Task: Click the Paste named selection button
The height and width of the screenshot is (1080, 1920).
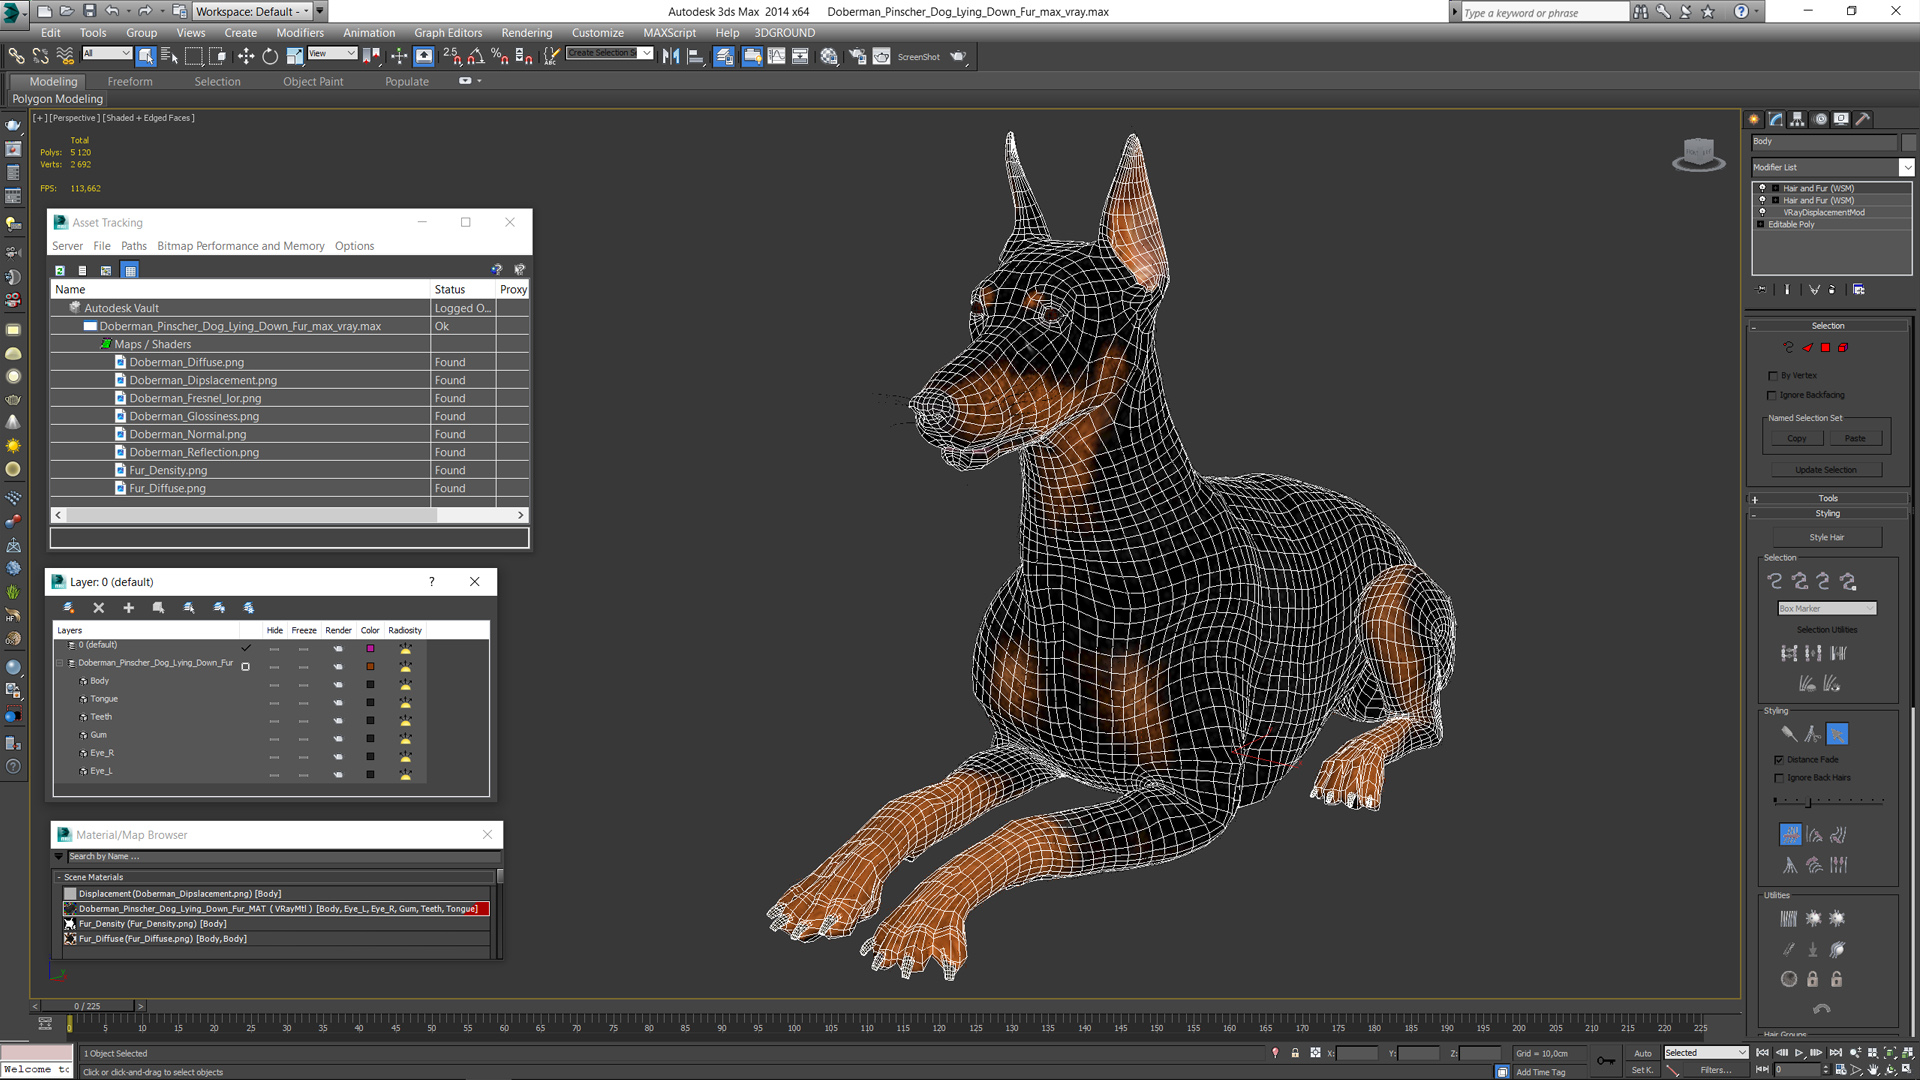Action: coord(1855,439)
